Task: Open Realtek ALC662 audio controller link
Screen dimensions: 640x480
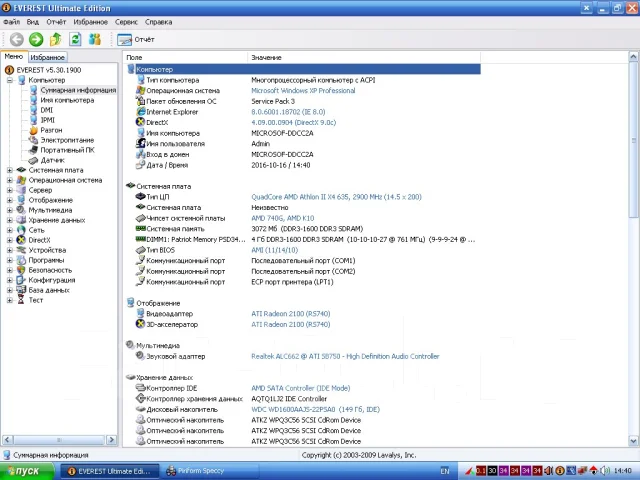Action: coord(345,356)
